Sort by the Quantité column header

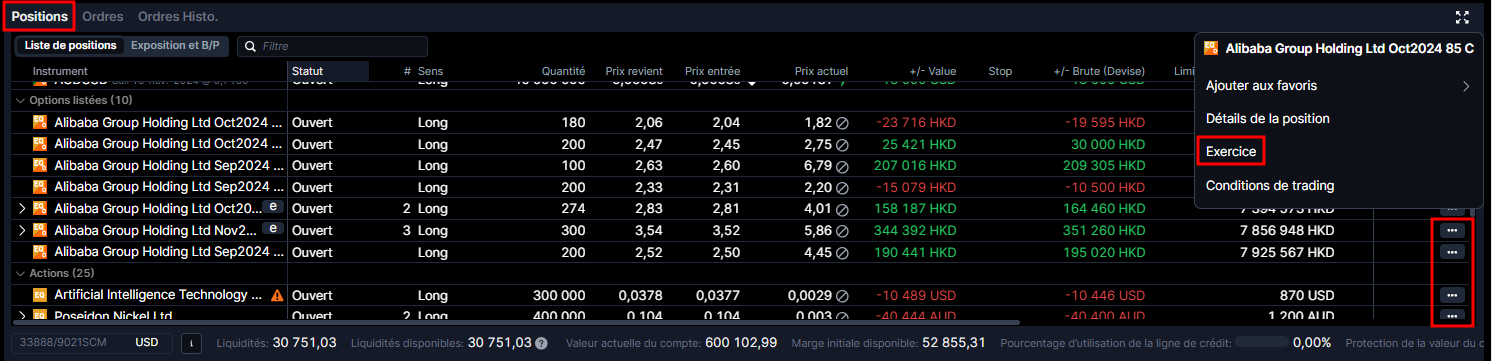(563, 72)
